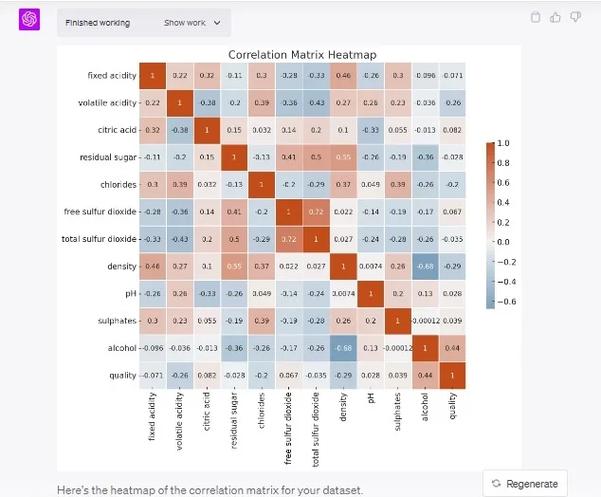
Task: Click the heatmap caption text below image
Action: click(x=210, y=490)
